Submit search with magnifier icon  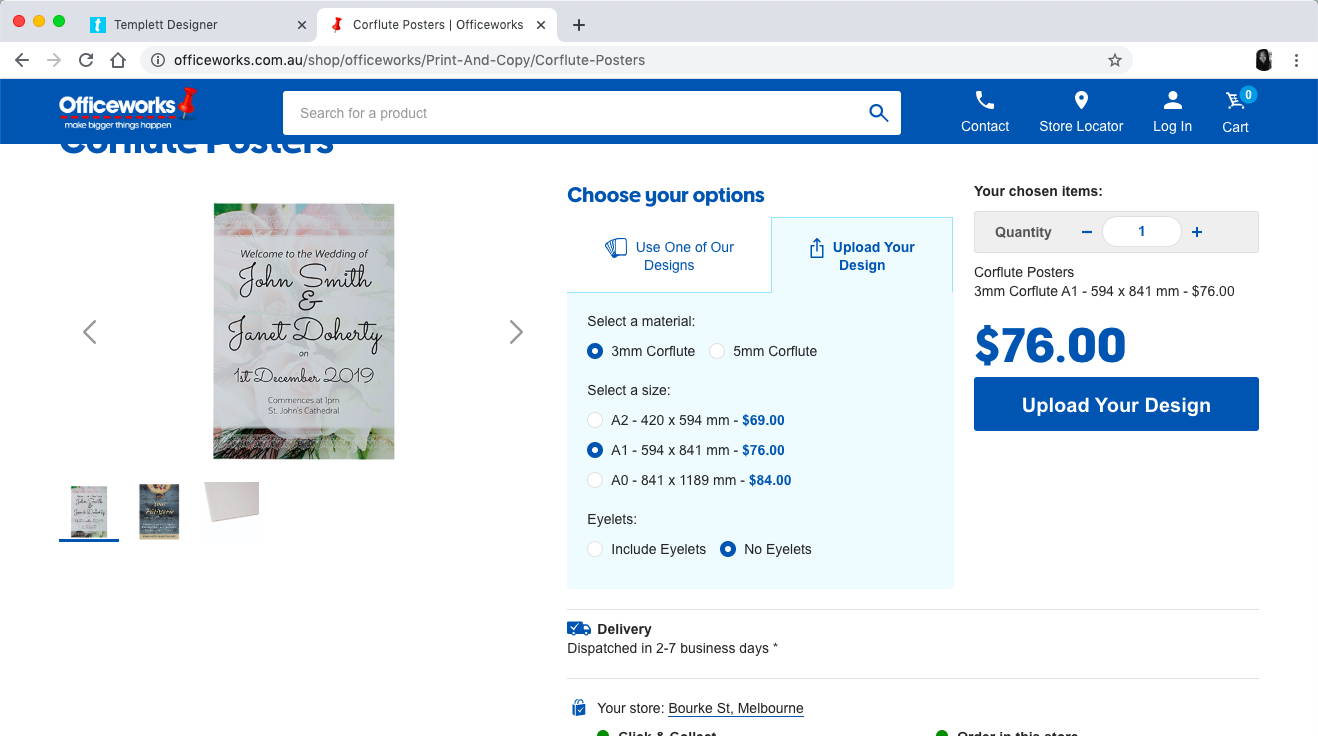879,113
